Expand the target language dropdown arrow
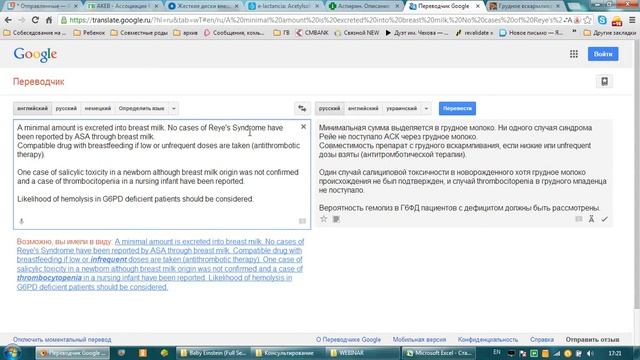This screenshot has width=640, height=360. click(426, 109)
